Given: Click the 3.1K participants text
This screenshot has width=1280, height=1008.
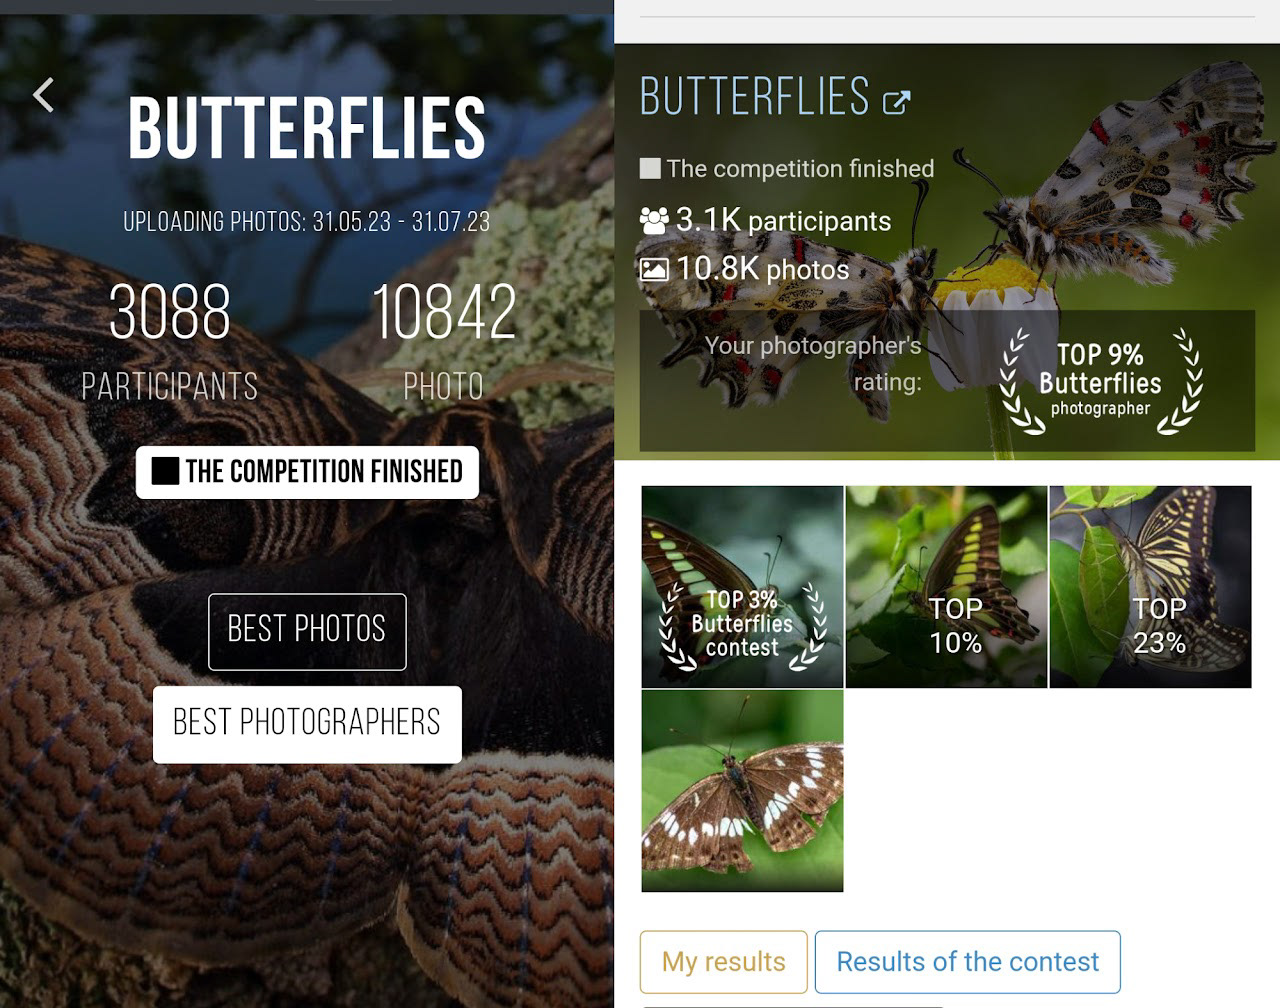Looking at the screenshot, I should pyautogui.click(x=783, y=220).
